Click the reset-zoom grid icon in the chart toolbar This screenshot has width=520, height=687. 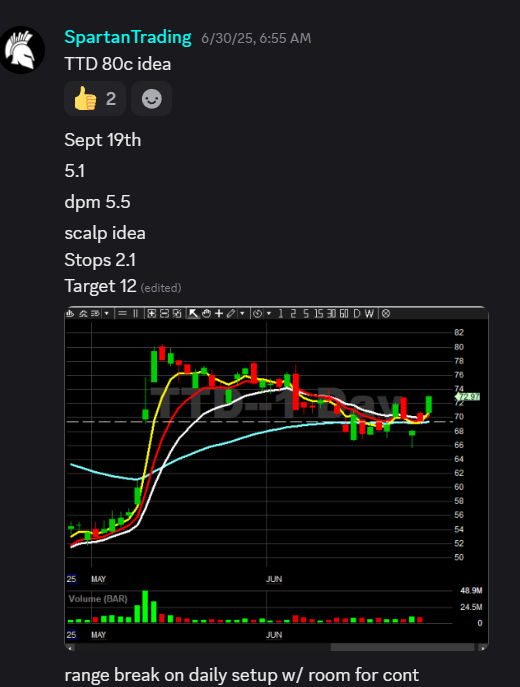[177, 314]
